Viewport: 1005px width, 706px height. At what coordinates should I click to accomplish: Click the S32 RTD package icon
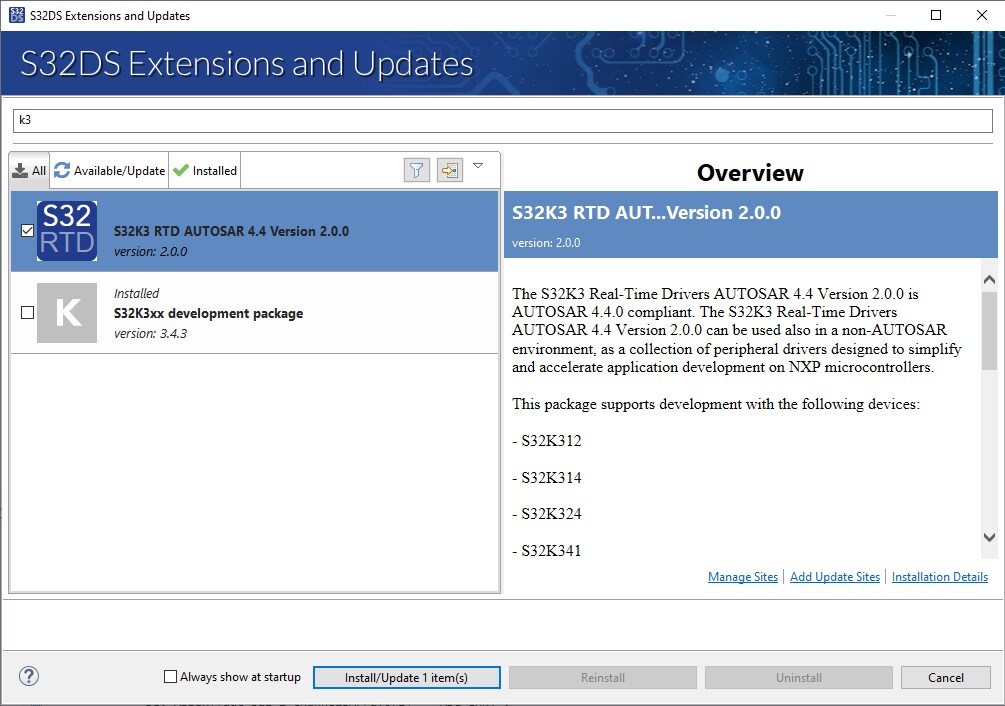click(x=67, y=231)
